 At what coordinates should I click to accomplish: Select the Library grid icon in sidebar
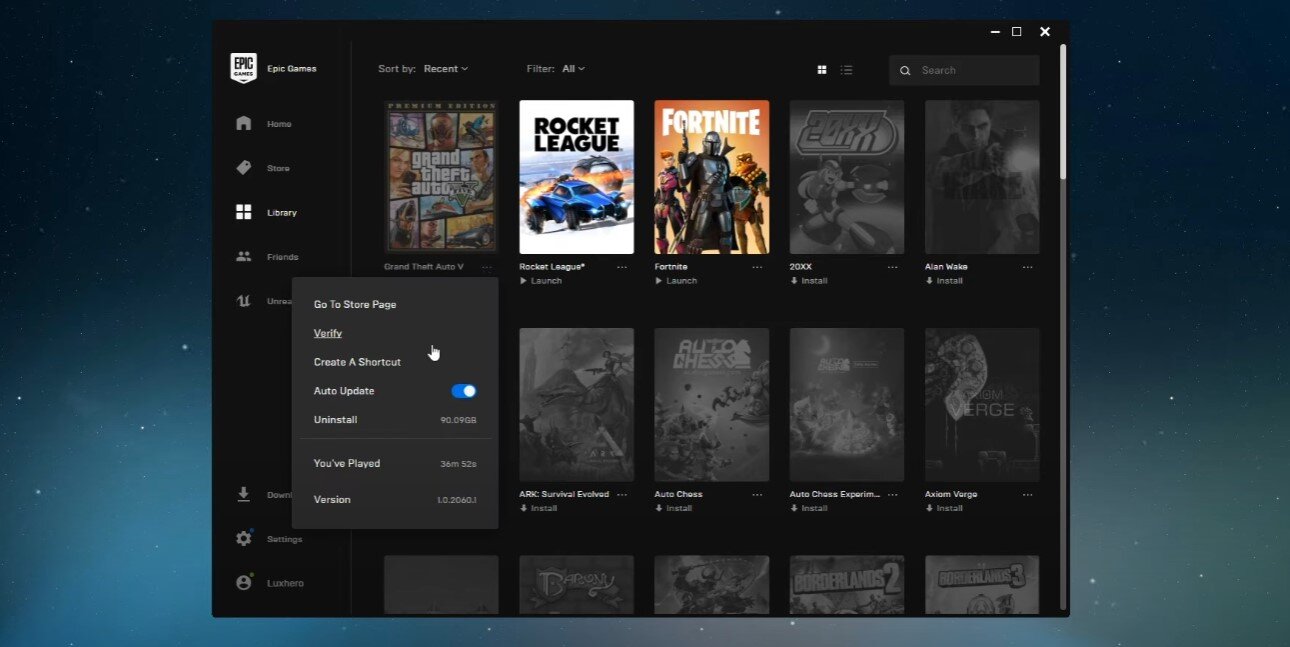point(243,212)
